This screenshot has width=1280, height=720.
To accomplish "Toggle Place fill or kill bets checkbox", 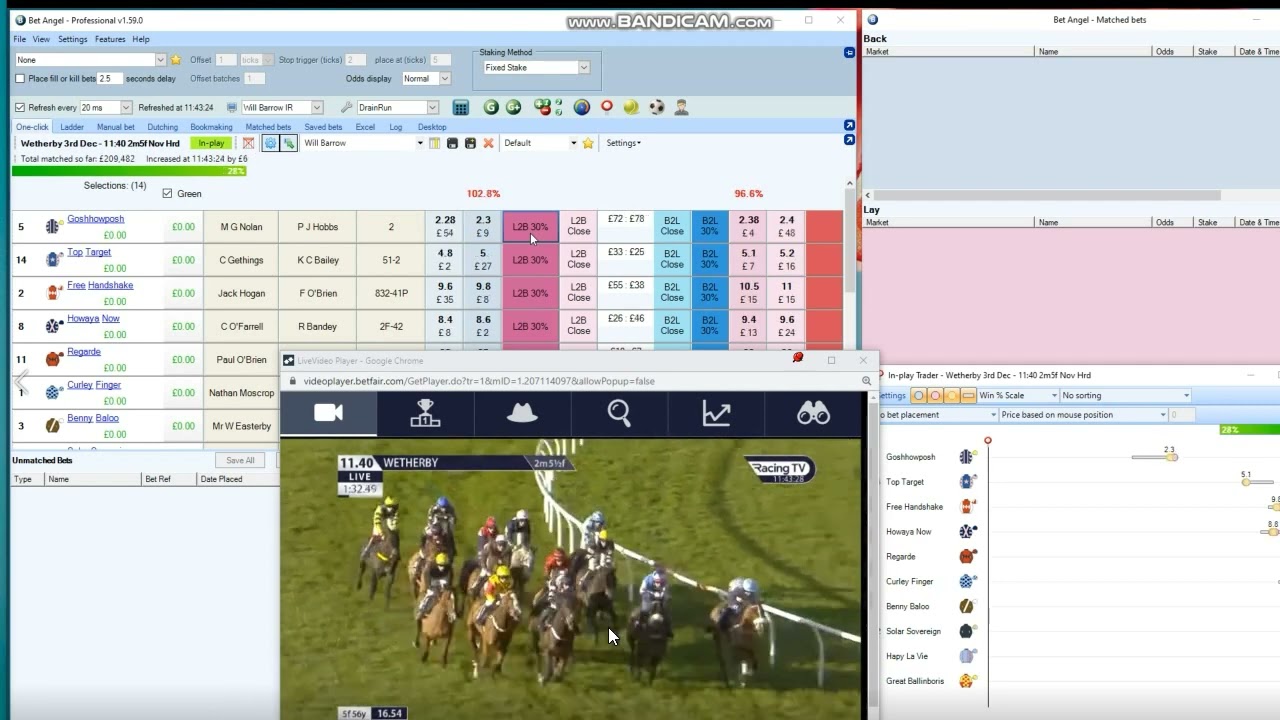I will (20, 78).
